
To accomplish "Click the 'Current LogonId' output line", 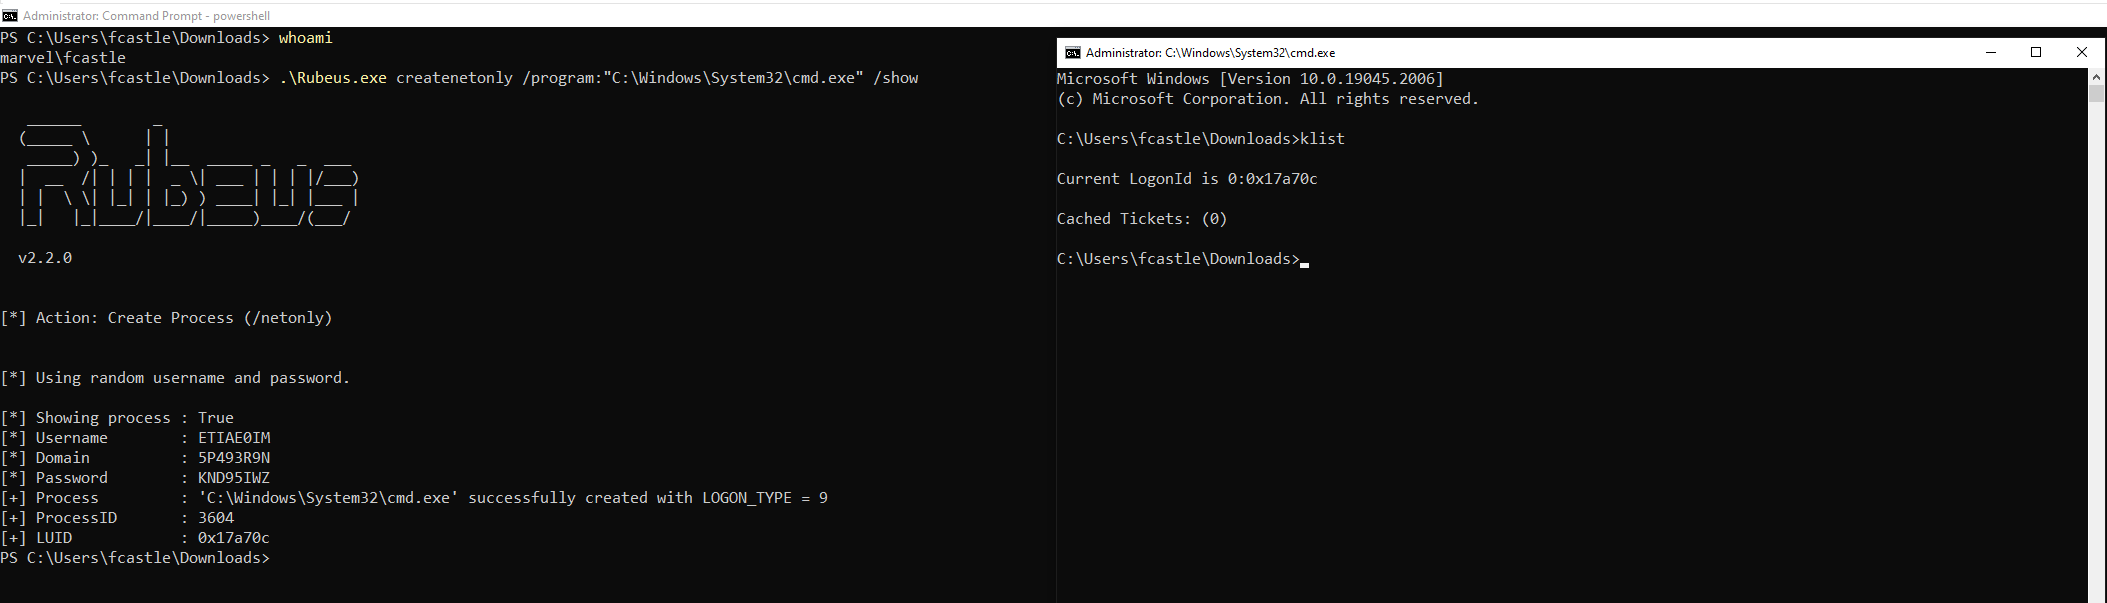I will pos(1186,179).
